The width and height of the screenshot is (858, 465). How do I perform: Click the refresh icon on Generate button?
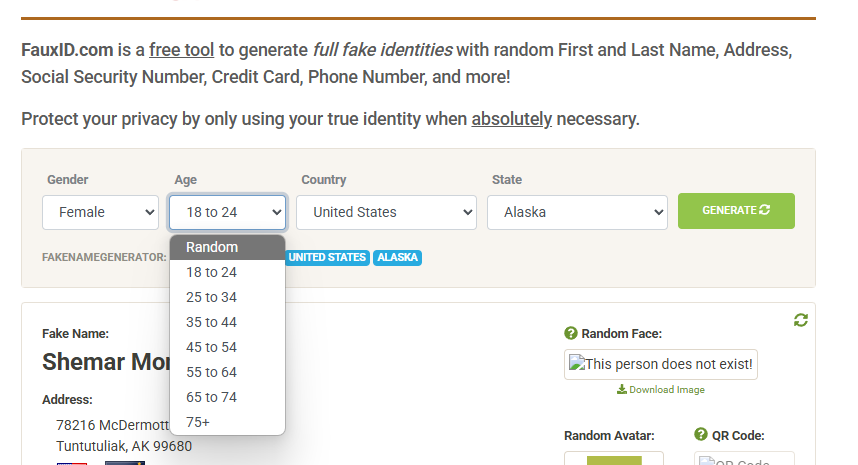pyautogui.click(x=764, y=210)
